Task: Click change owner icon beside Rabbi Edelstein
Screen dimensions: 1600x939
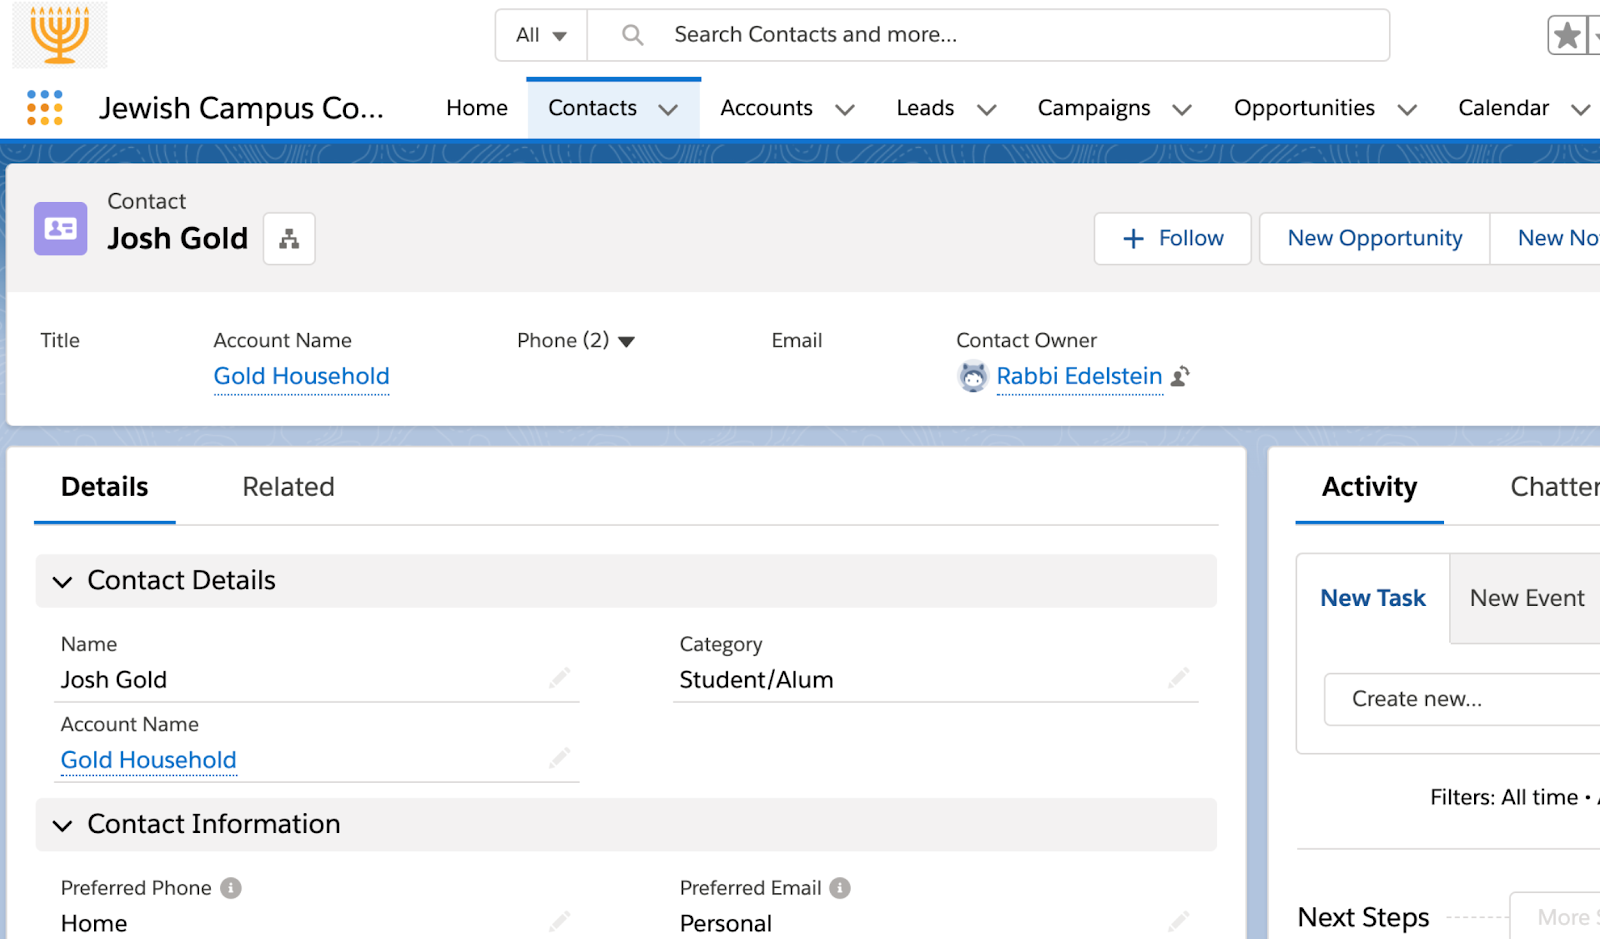Action: pos(1181,377)
